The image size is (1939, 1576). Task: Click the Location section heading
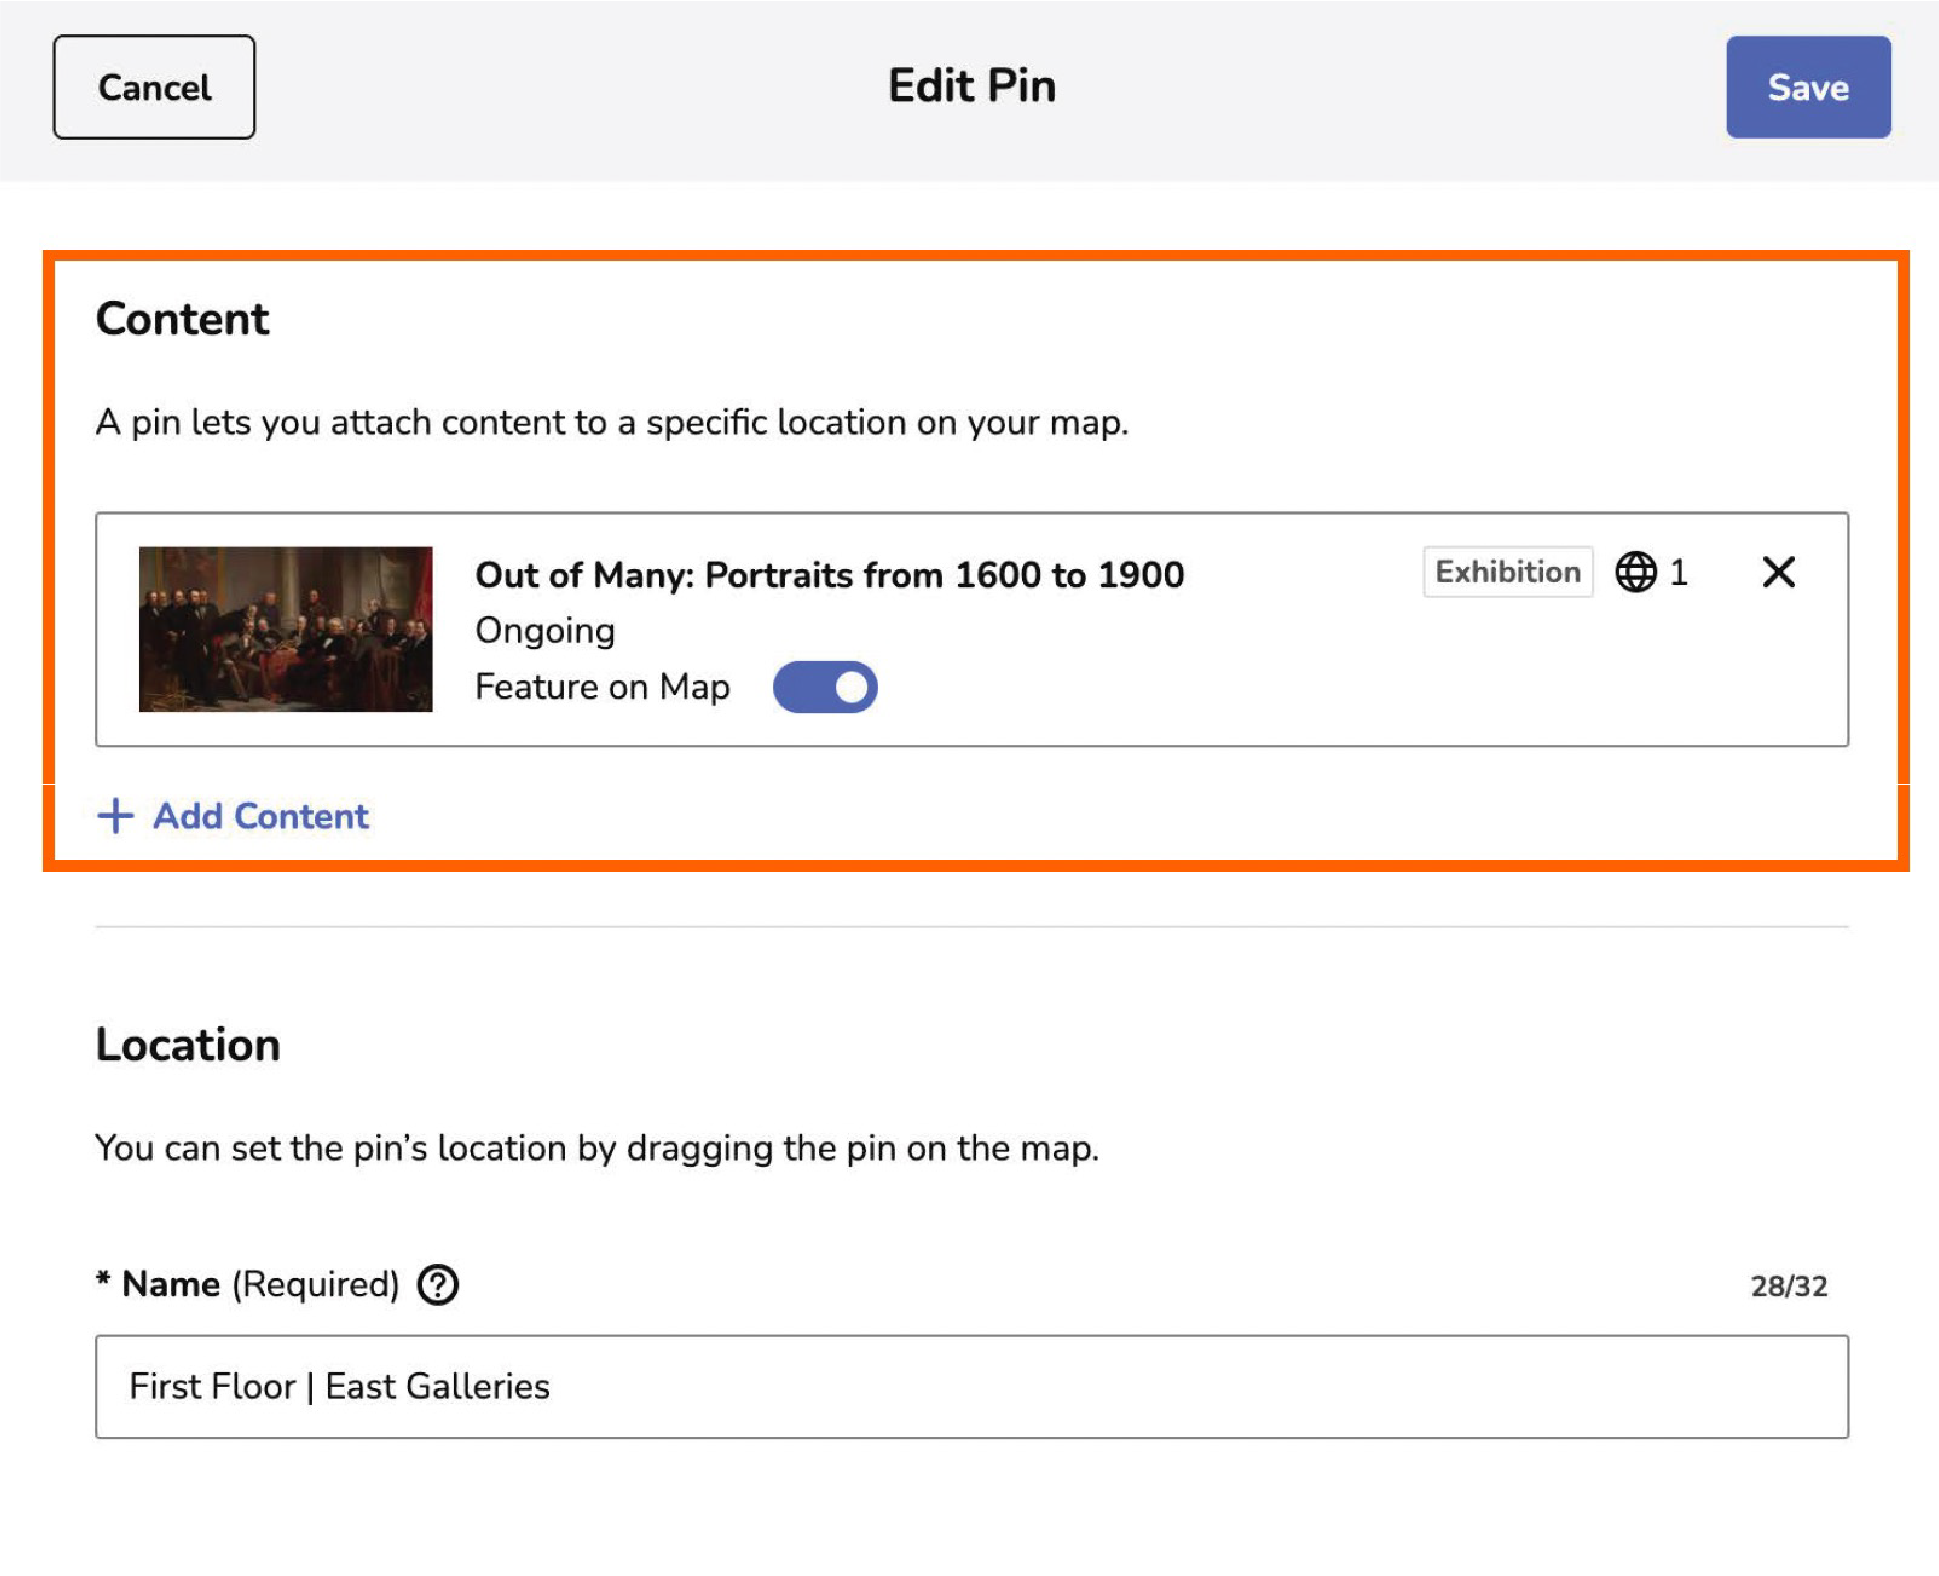(188, 1045)
